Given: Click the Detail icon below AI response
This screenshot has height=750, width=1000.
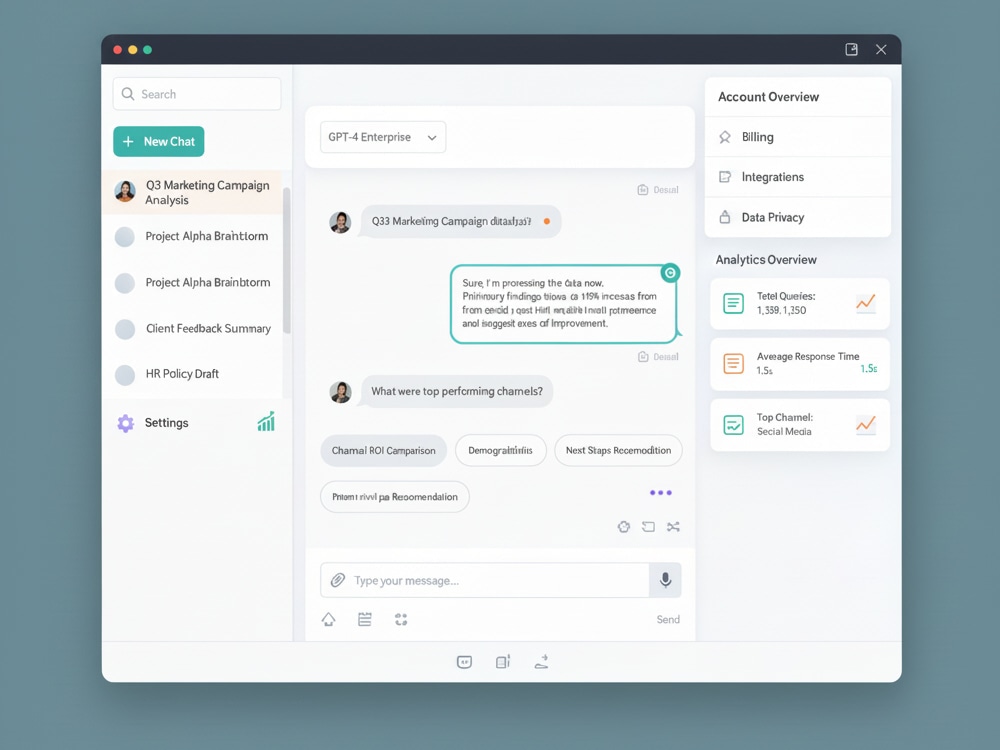Looking at the screenshot, I should pos(643,357).
